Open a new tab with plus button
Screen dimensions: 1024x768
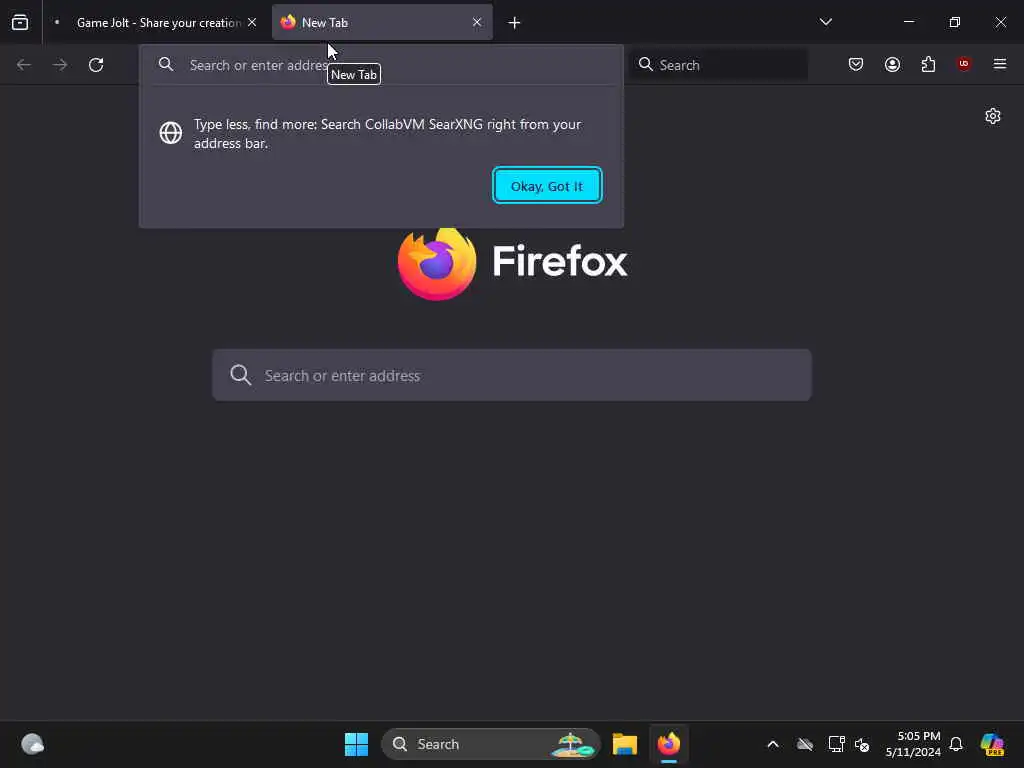(x=514, y=23)
